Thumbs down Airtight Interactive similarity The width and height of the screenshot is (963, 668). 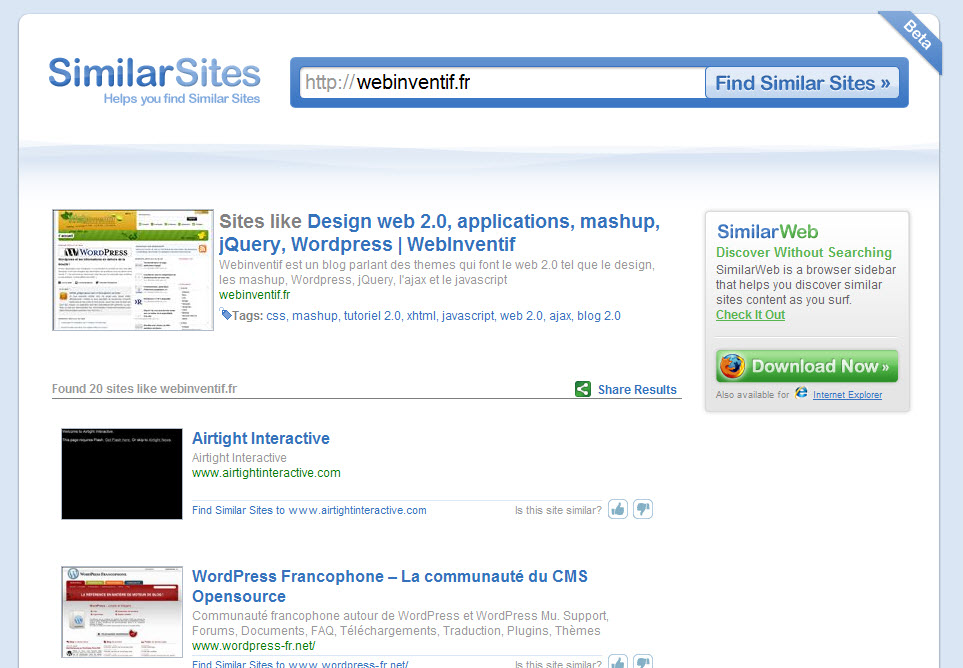point(643,509)
